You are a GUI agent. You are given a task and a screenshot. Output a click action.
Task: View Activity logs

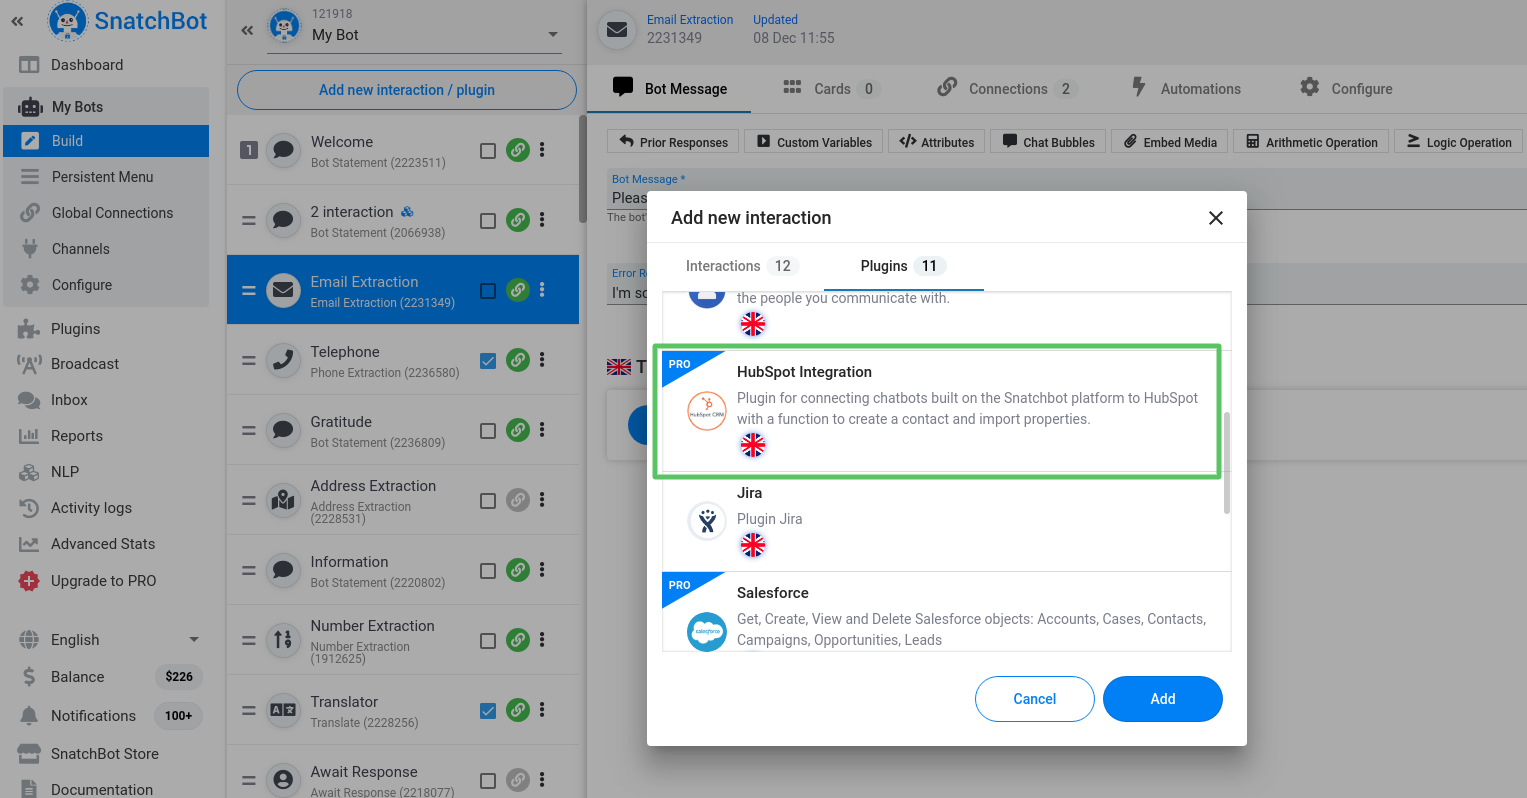pos(91,508)
